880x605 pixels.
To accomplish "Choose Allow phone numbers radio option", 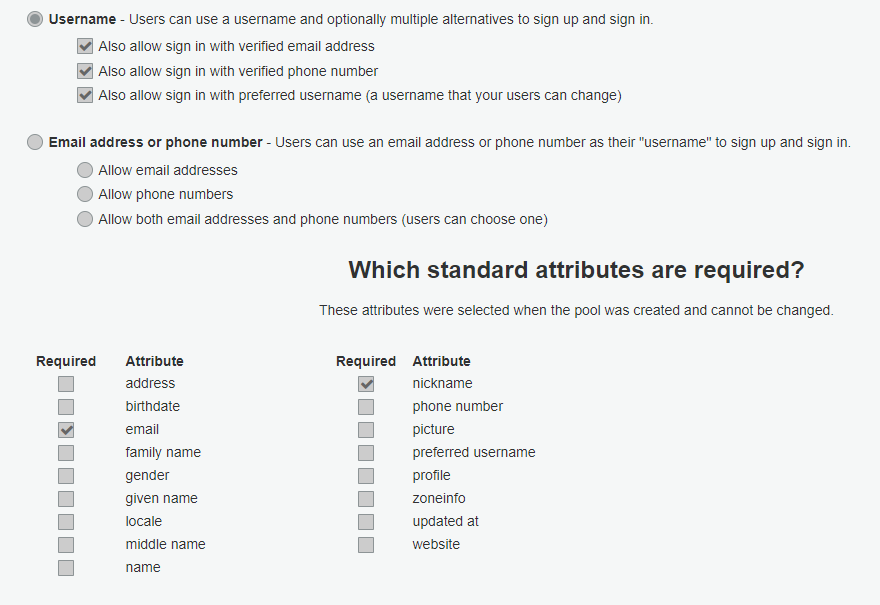I will click(85, 194).
